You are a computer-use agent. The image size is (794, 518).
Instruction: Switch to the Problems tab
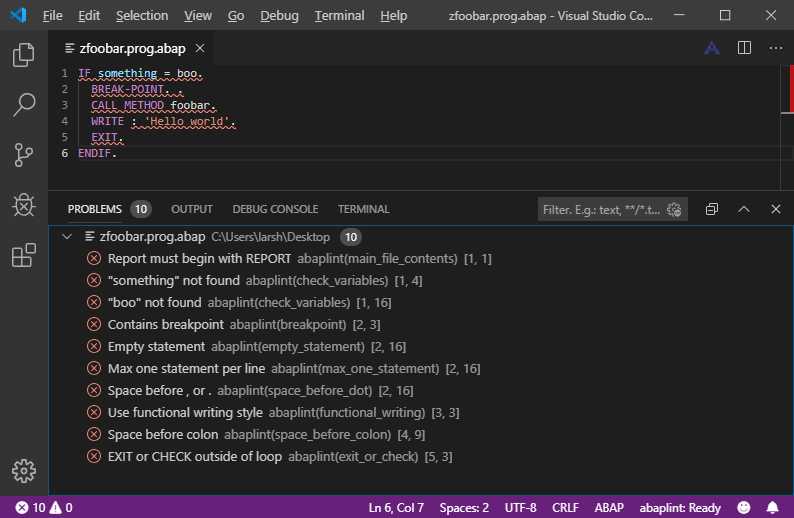(x=95, y=209)
